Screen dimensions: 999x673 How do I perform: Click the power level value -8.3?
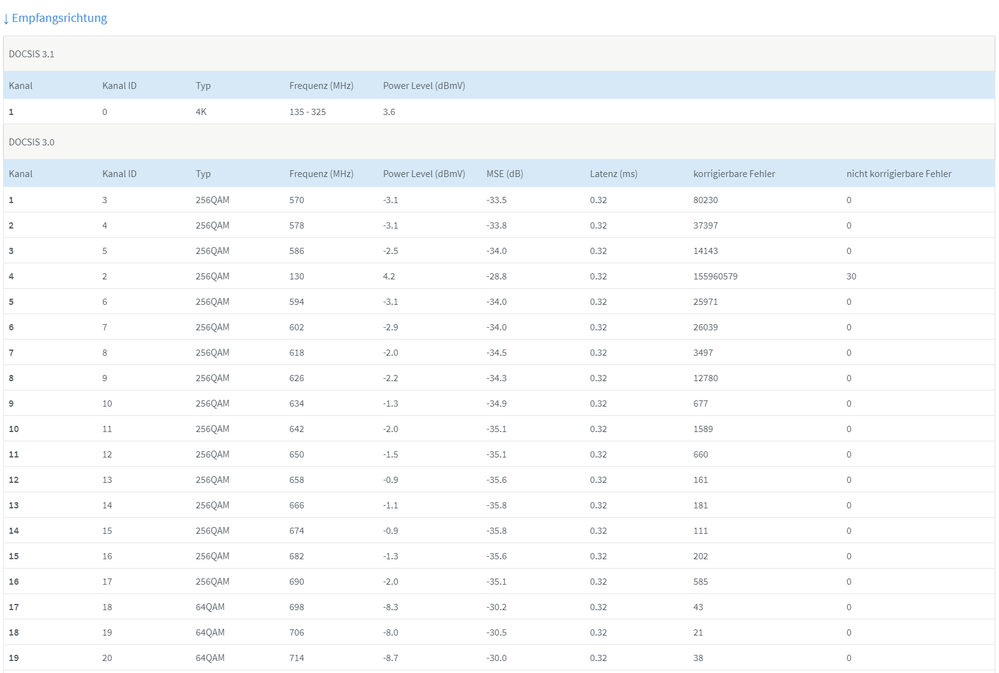391,608
